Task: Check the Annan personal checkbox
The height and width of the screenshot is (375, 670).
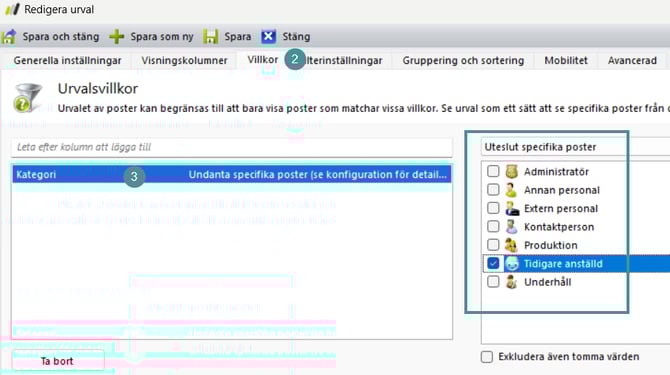Action: tap(493, 190)
